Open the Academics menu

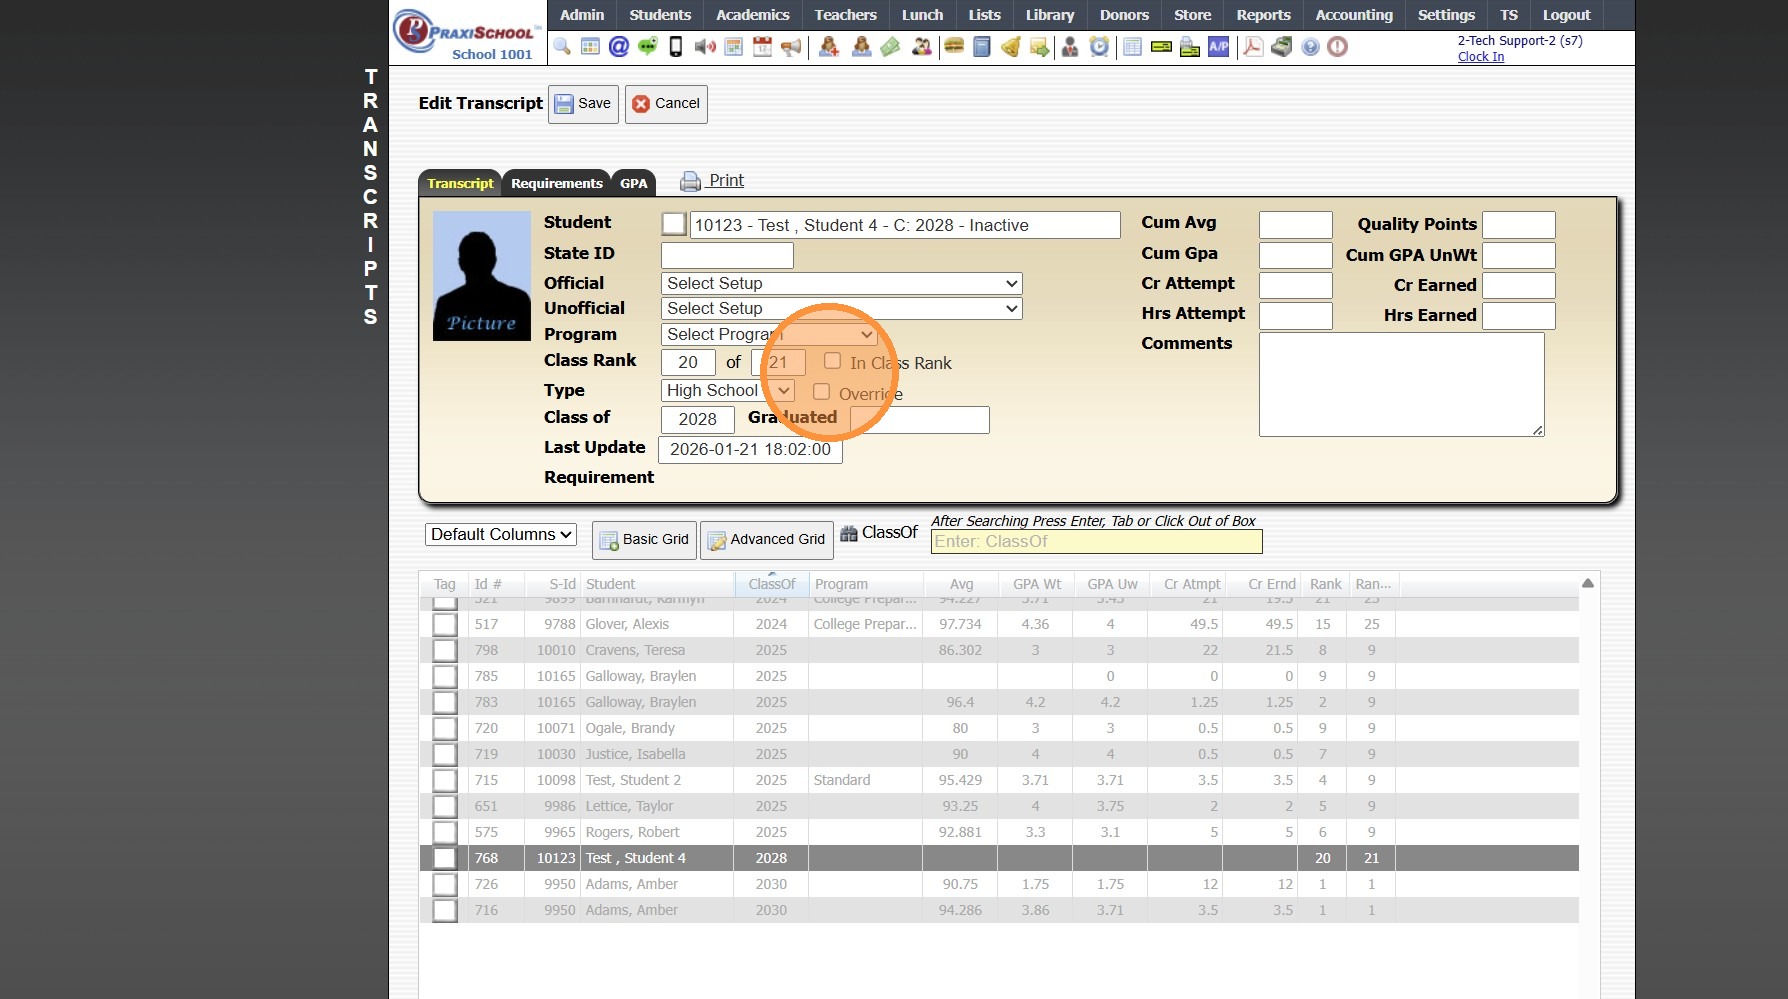pos(752,15)
